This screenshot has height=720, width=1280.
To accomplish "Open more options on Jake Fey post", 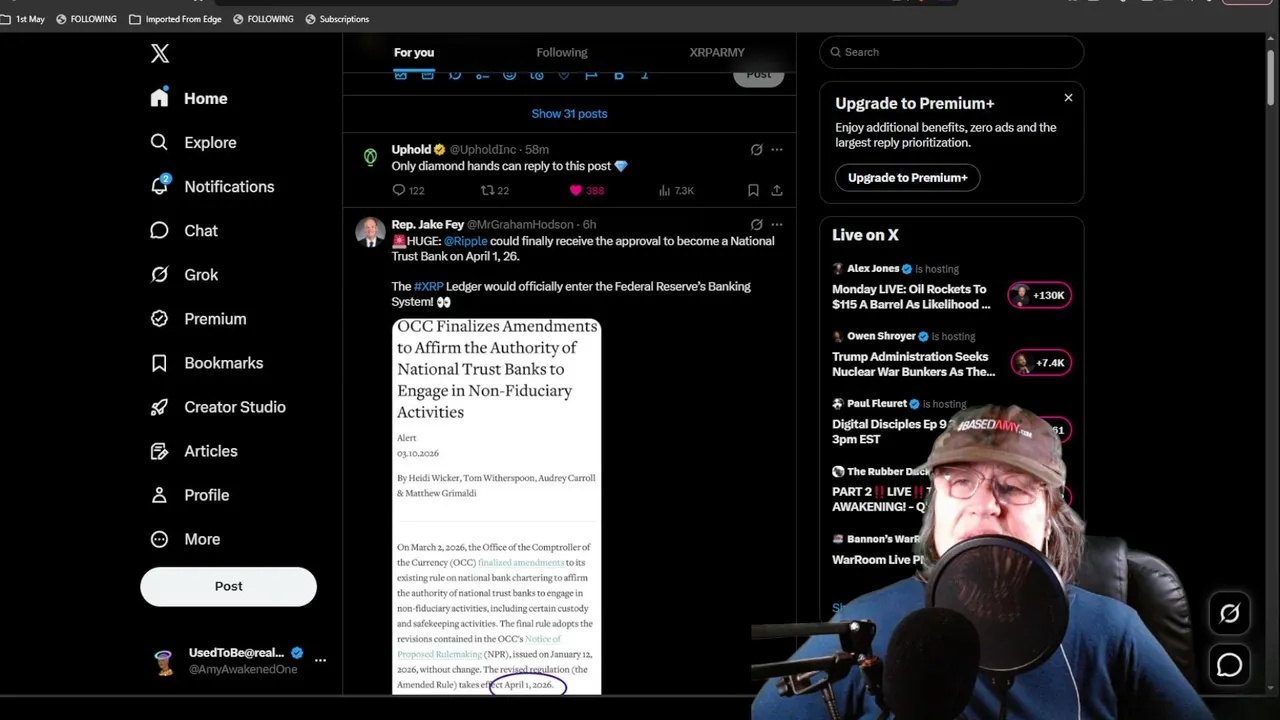I will [777, 225].
